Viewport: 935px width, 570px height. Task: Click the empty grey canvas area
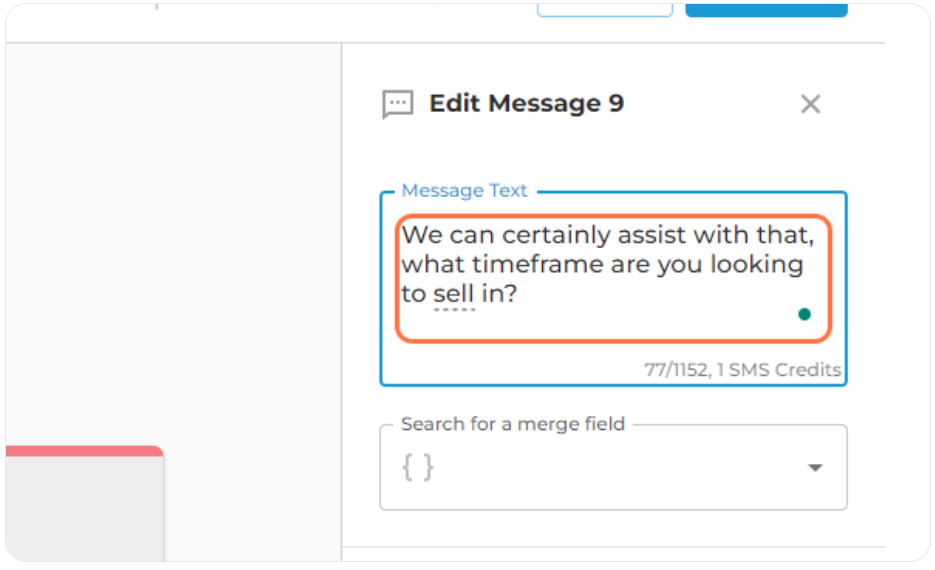(173, 238)
